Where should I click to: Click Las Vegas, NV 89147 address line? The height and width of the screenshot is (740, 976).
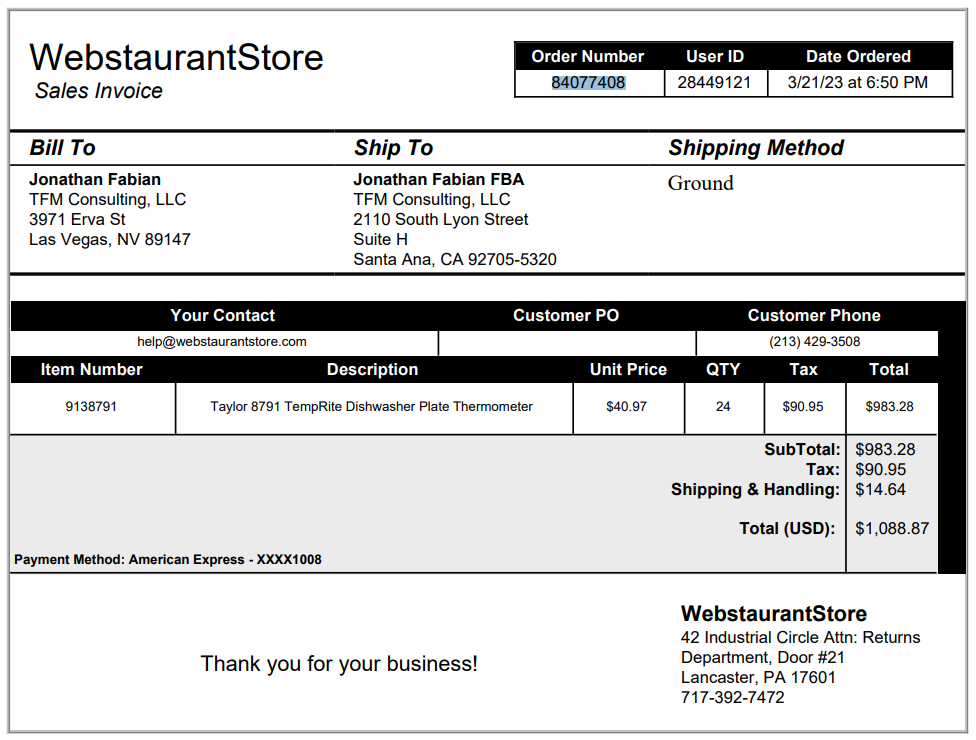point(110,240)
